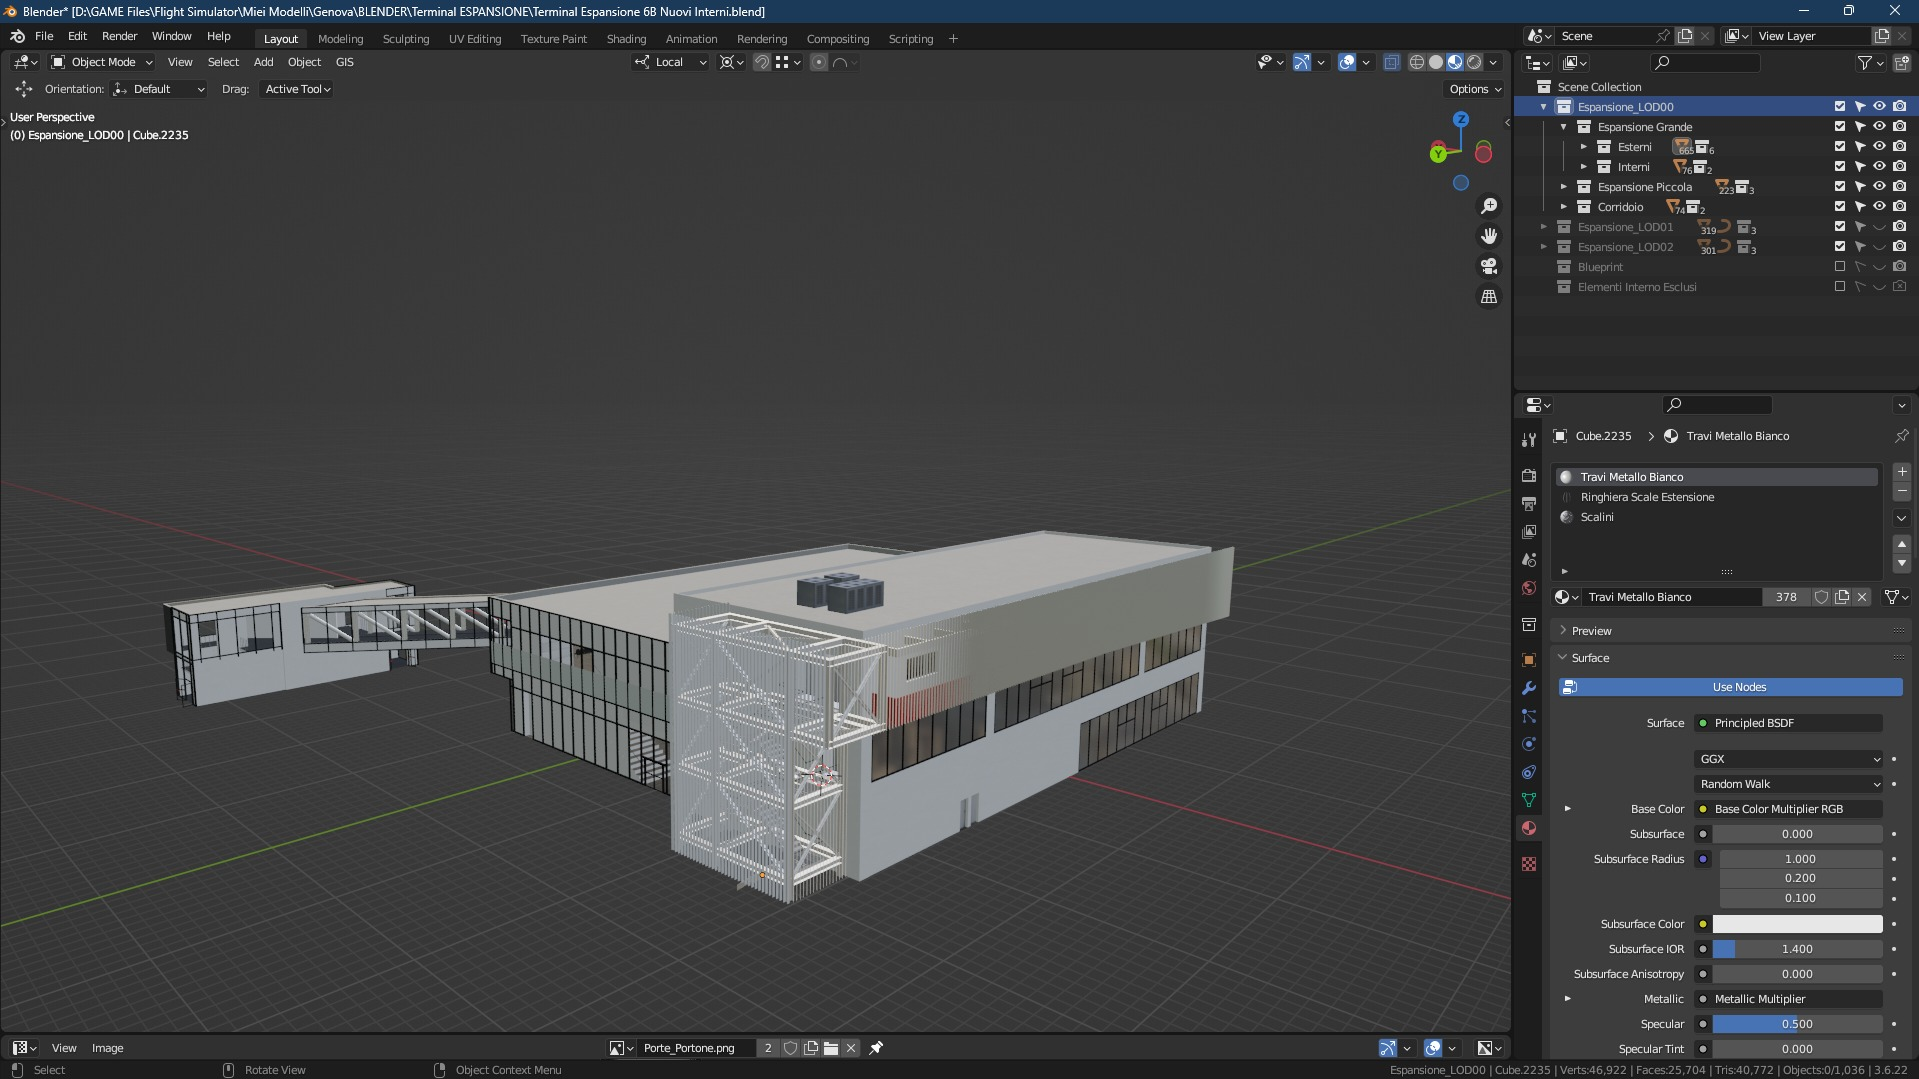Screen dimensions: 1919x1079
Task: Open the Drag Active Tool dropdown
Action: 297,89
